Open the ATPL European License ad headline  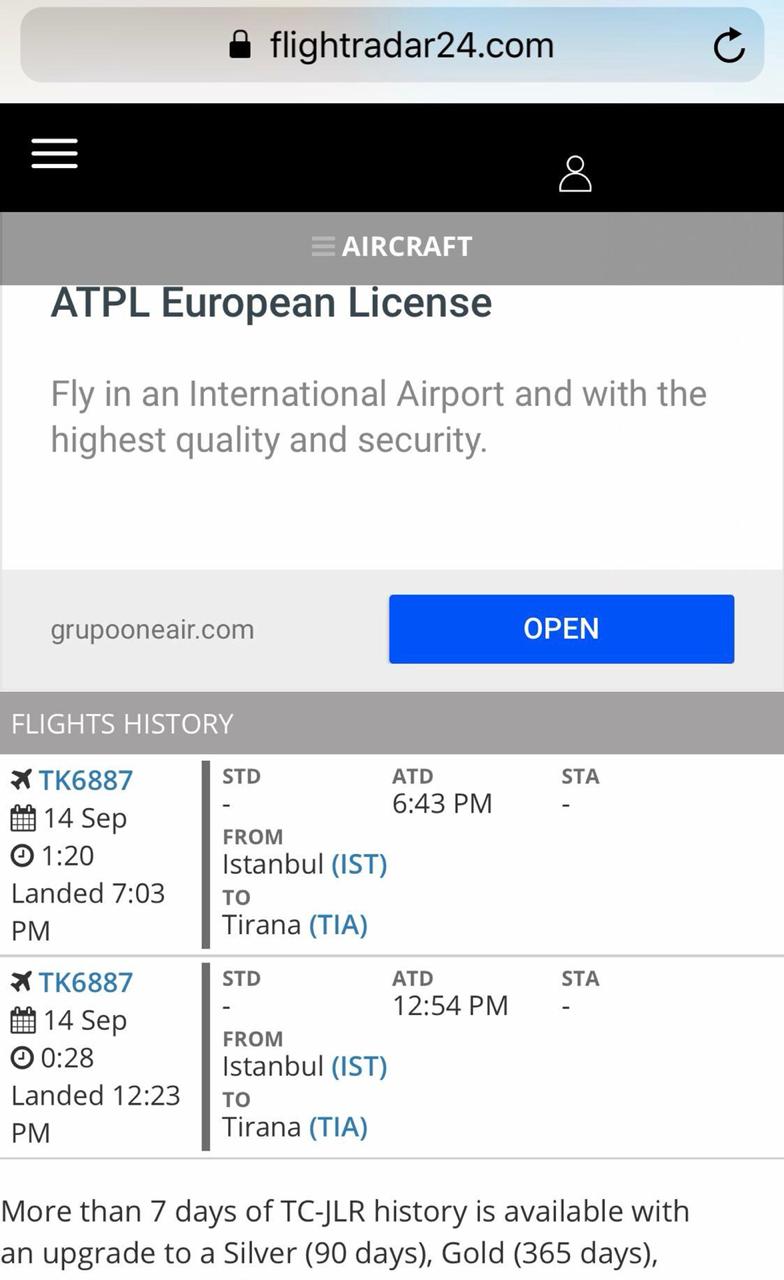tap(271, 302)
